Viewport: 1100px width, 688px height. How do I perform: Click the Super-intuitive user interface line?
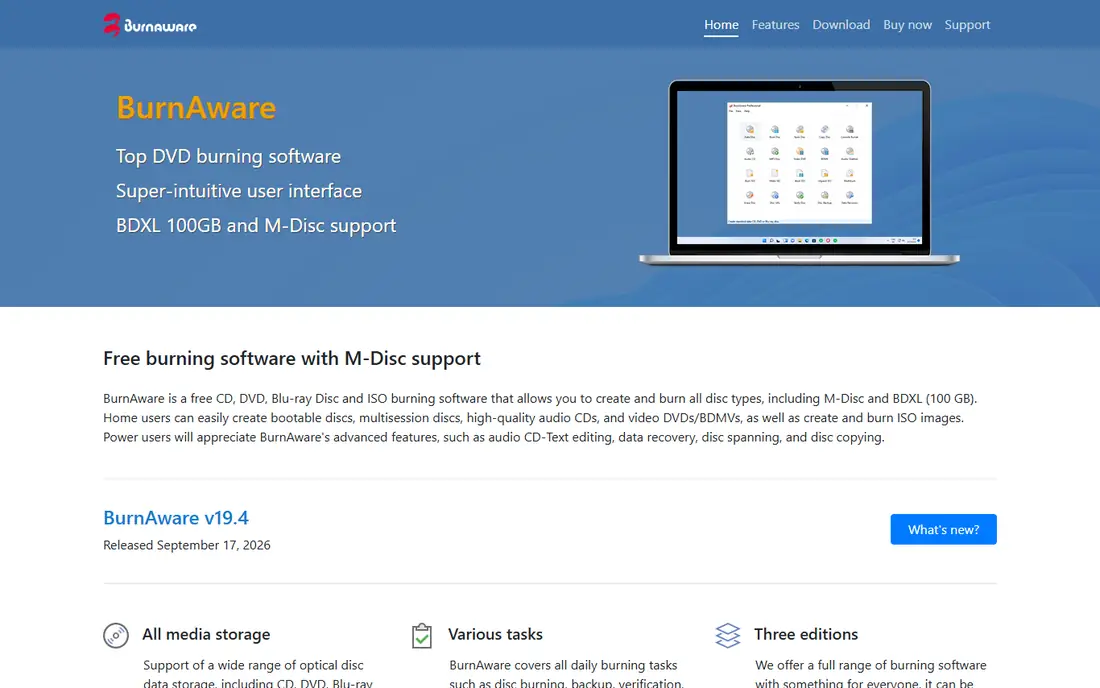(239, 191)
